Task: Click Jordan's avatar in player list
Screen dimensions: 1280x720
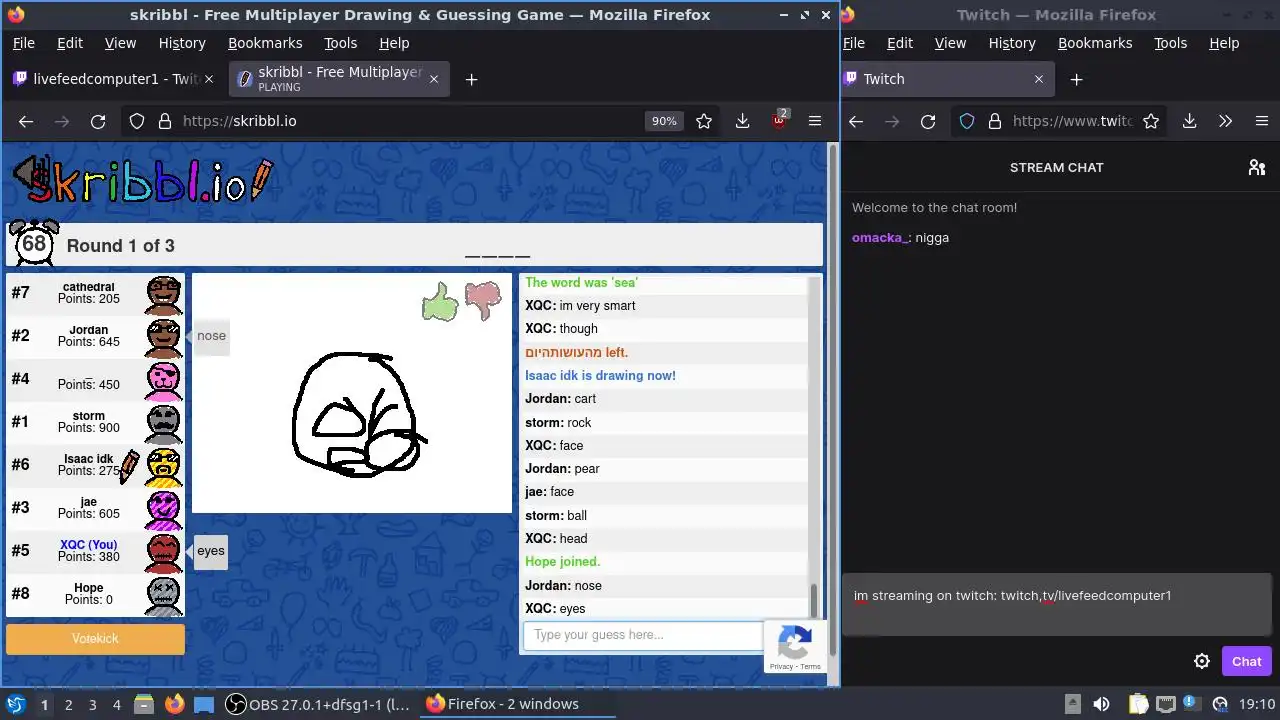Action: point(164,338)
